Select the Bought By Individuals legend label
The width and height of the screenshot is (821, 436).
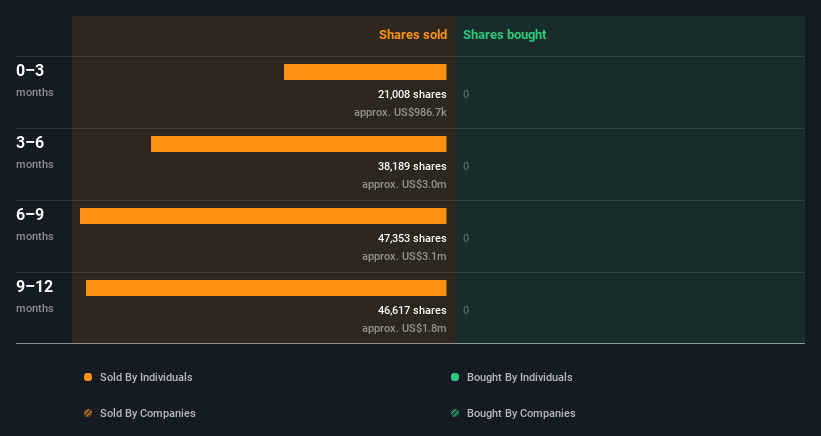pos(519,377)
